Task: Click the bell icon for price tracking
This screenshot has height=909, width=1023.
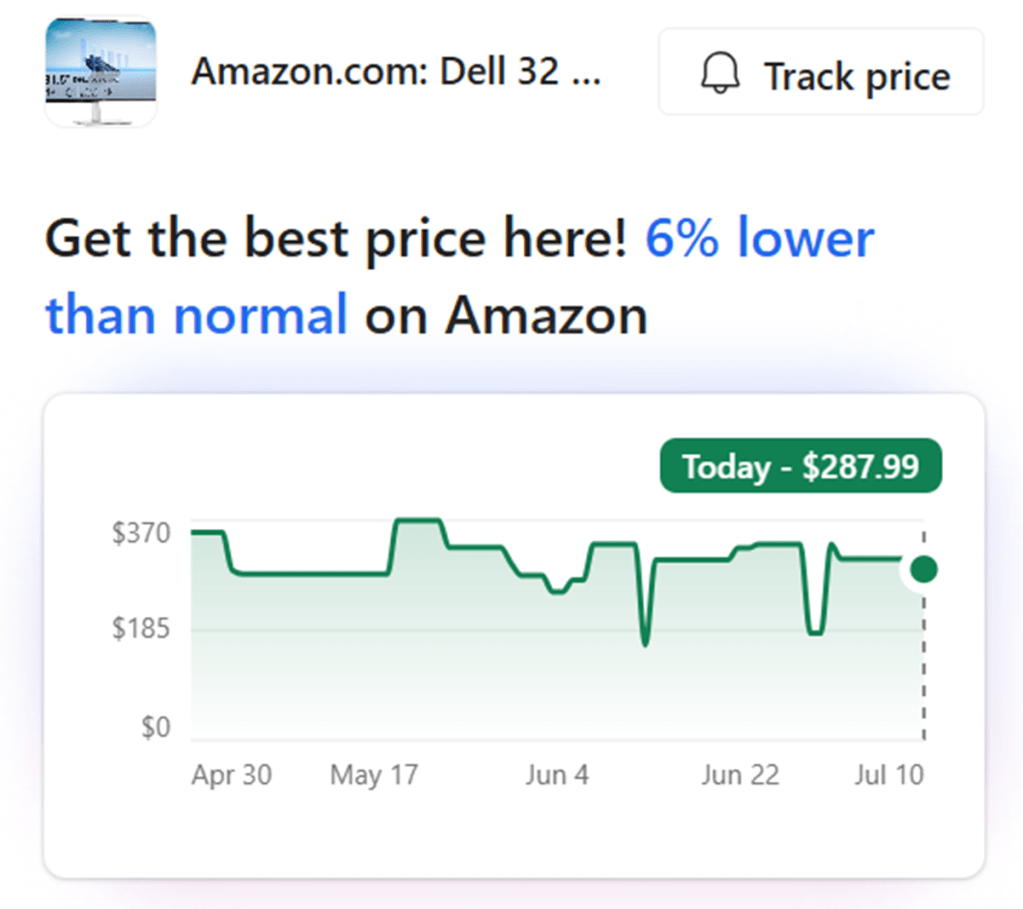Action: tap(720, 73)
